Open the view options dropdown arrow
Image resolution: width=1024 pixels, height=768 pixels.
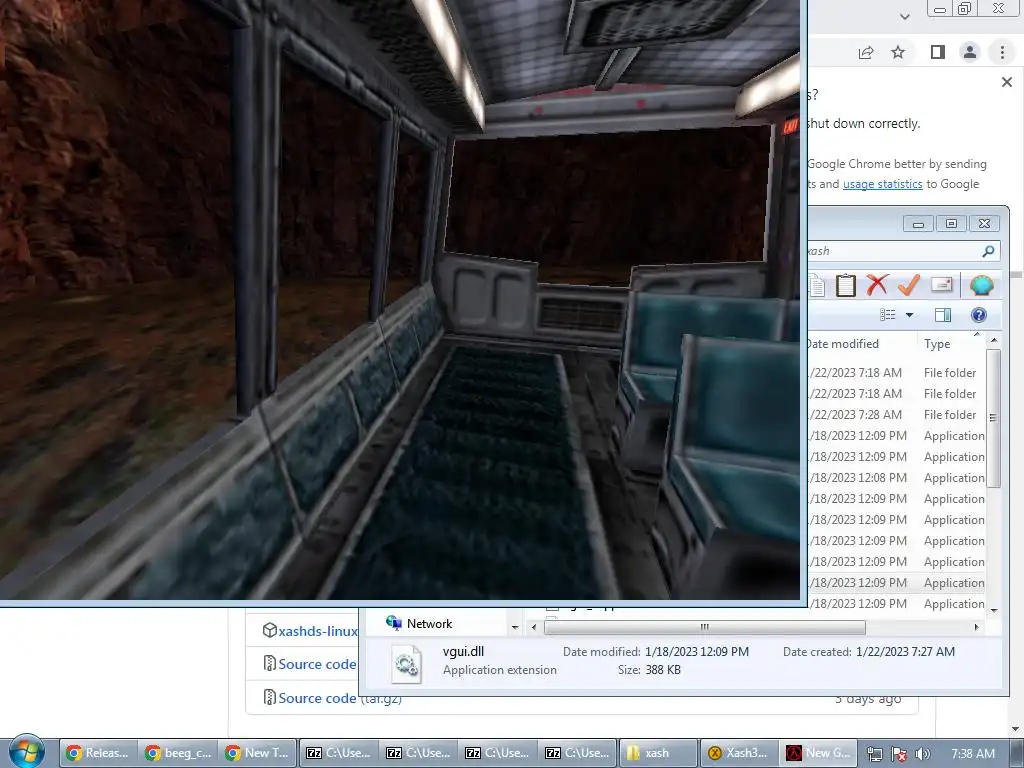coord(909,315)
